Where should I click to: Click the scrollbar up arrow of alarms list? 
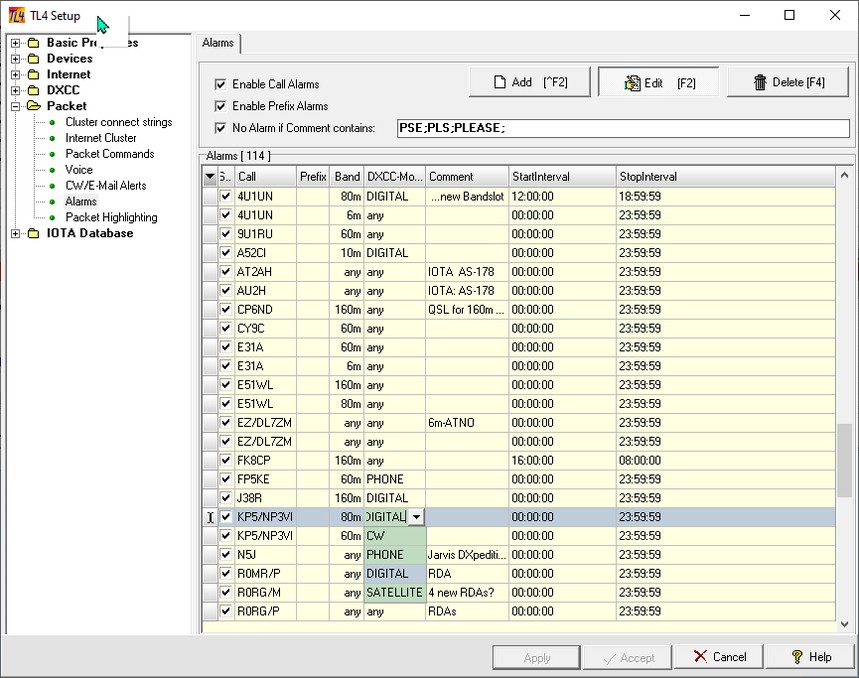tap(844, 175)
